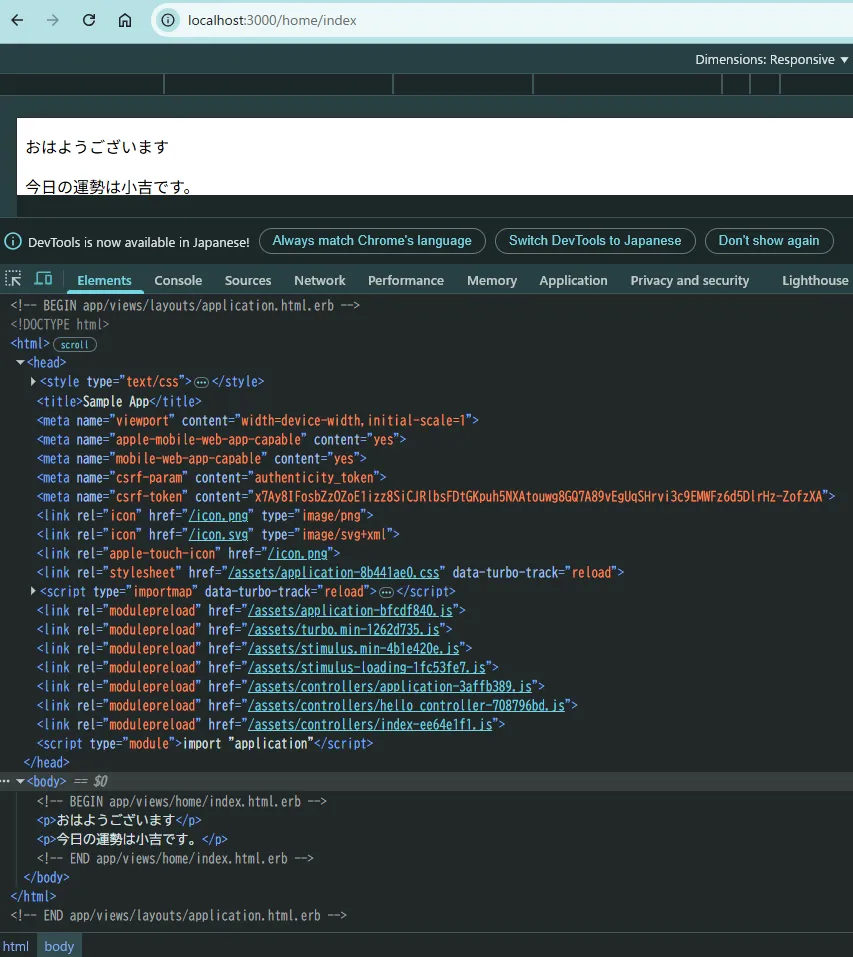Click the おはようございます text in the page
853x957 pixels.
click(x=97, y=147)
